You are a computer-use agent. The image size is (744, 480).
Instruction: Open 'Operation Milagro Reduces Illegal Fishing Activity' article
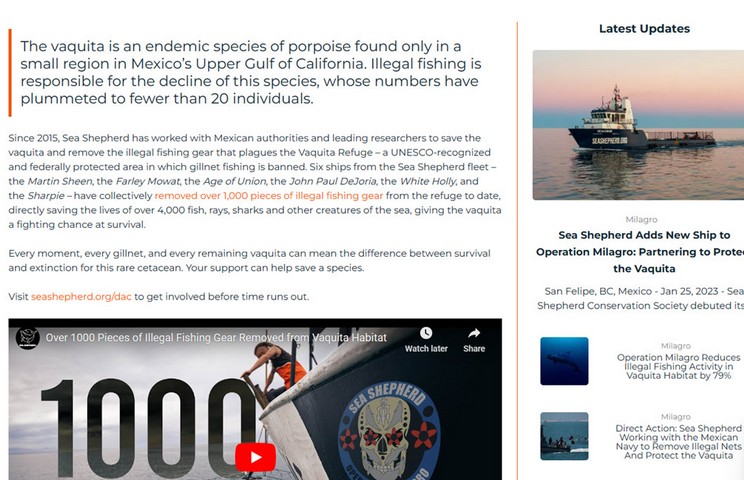tap(679, 367)
